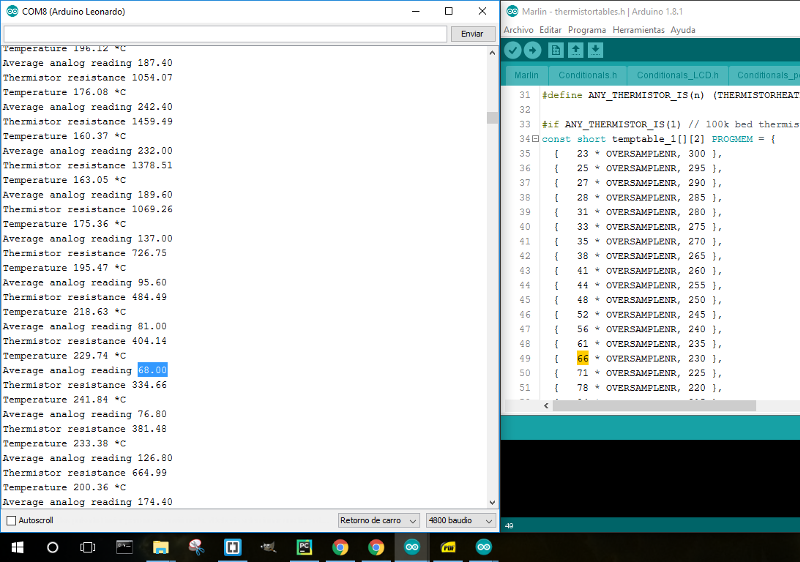Image resolution: width=800 pixels, height=562 pixels.
Task: Open the Windows Start menu
Action: 17,547
